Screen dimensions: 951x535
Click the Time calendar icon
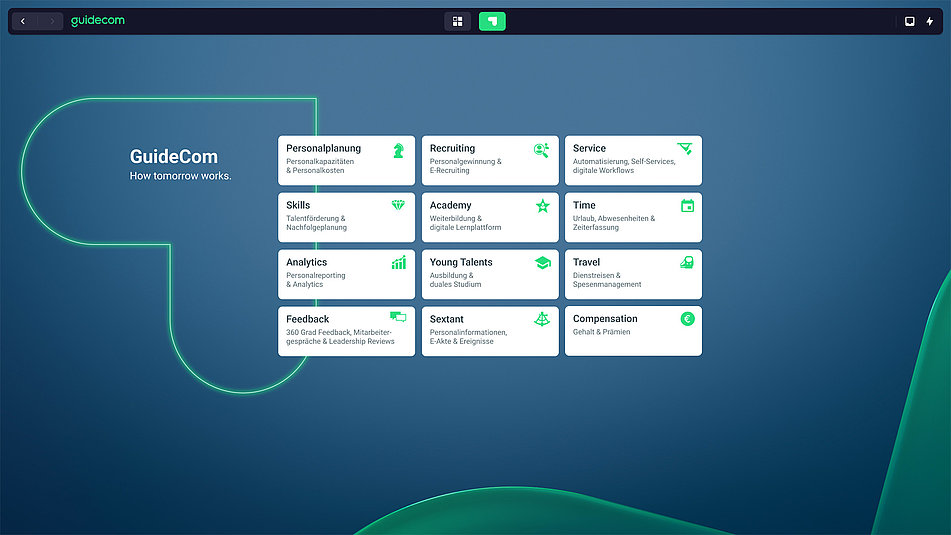pyautogui.click(x=687, y=206)
